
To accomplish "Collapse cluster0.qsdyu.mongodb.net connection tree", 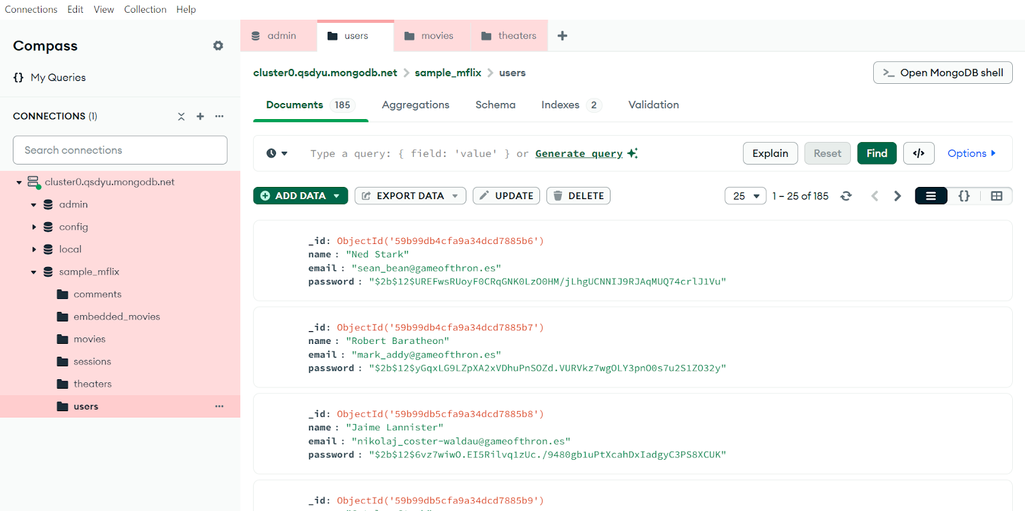I will click(19, 182).
